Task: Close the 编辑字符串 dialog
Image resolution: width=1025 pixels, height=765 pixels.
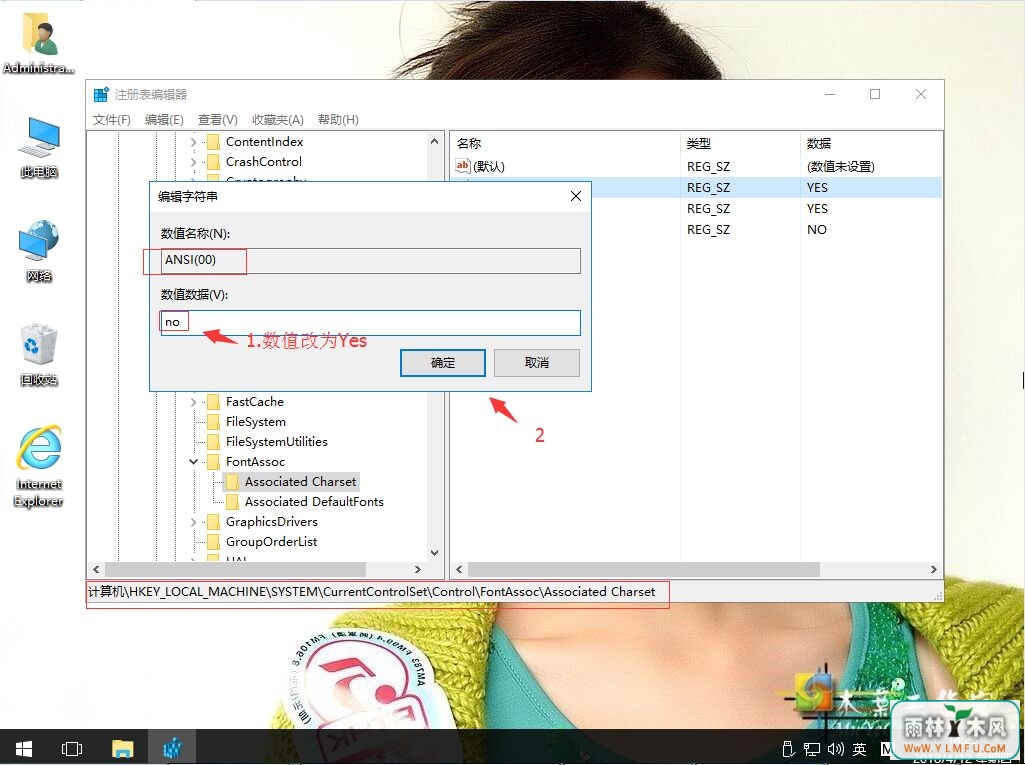Action: coord(576,196)
